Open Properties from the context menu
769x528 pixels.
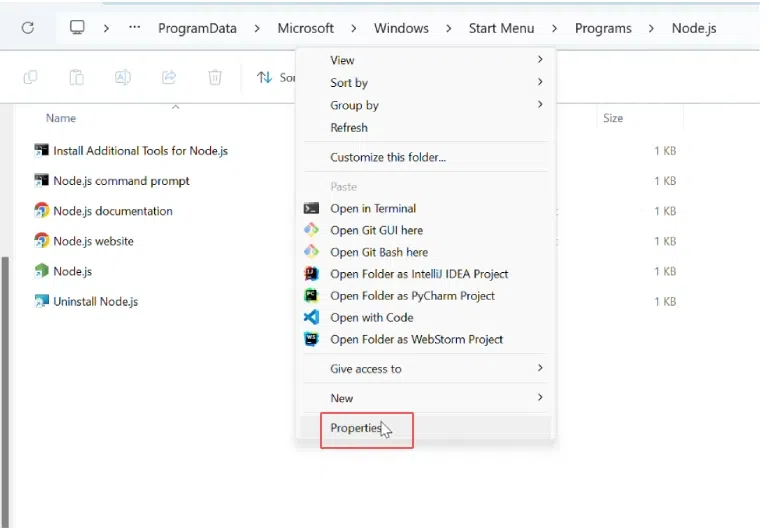coord(426,428)
